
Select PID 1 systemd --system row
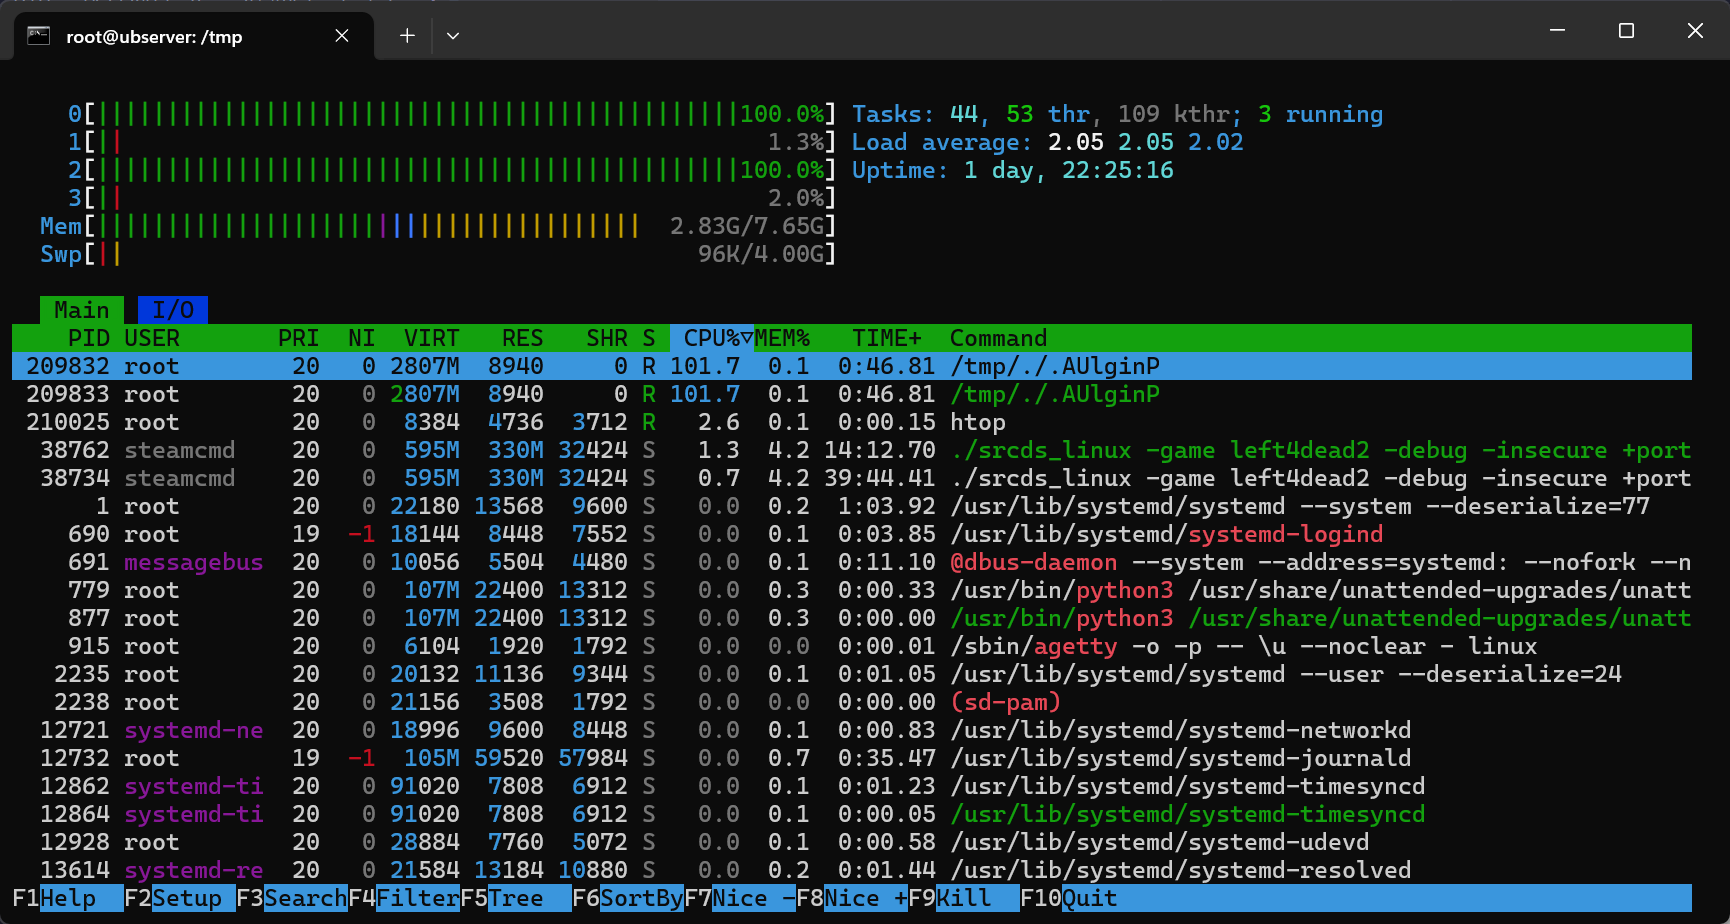[852, 506]
